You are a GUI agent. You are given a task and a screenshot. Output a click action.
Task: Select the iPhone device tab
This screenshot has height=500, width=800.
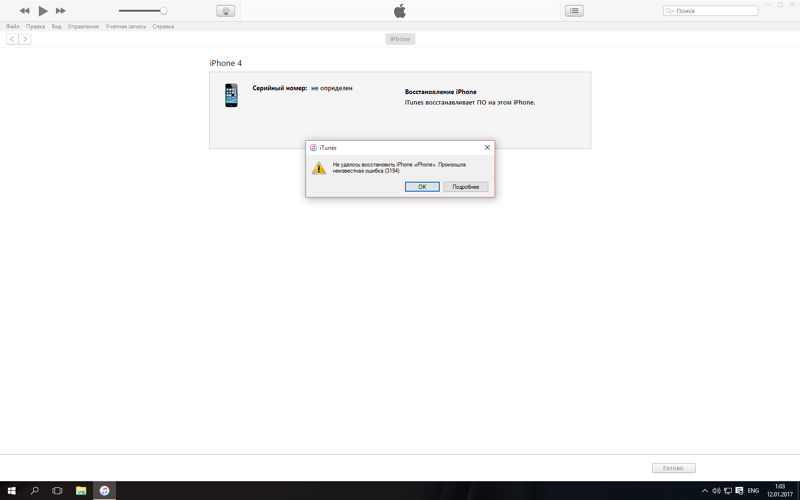click(400, 39)
